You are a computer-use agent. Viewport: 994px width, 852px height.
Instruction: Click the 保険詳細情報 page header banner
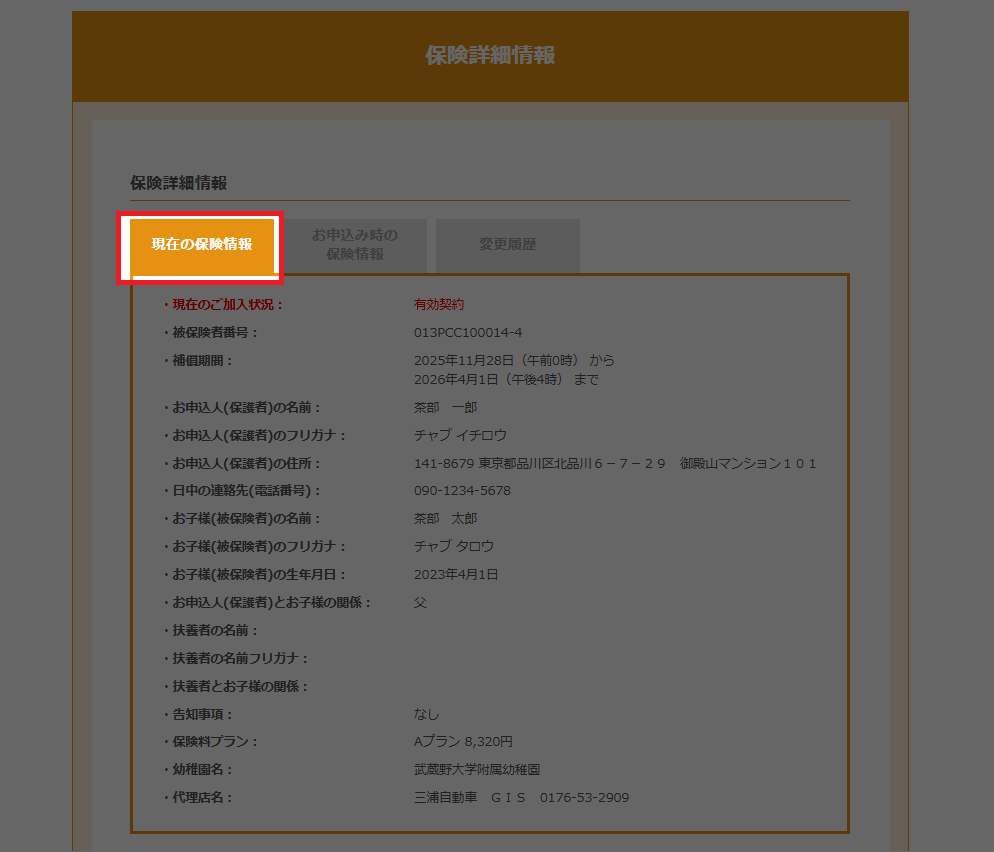click(490, 56)
